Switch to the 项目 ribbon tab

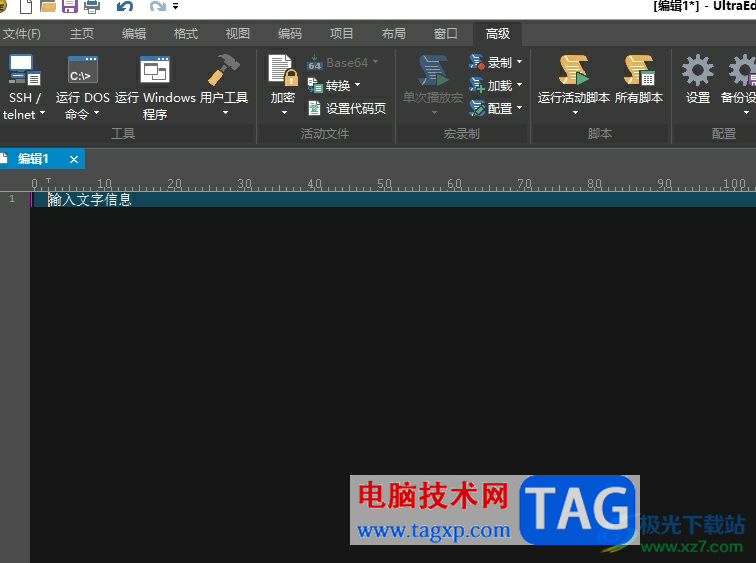coord(341,34)
